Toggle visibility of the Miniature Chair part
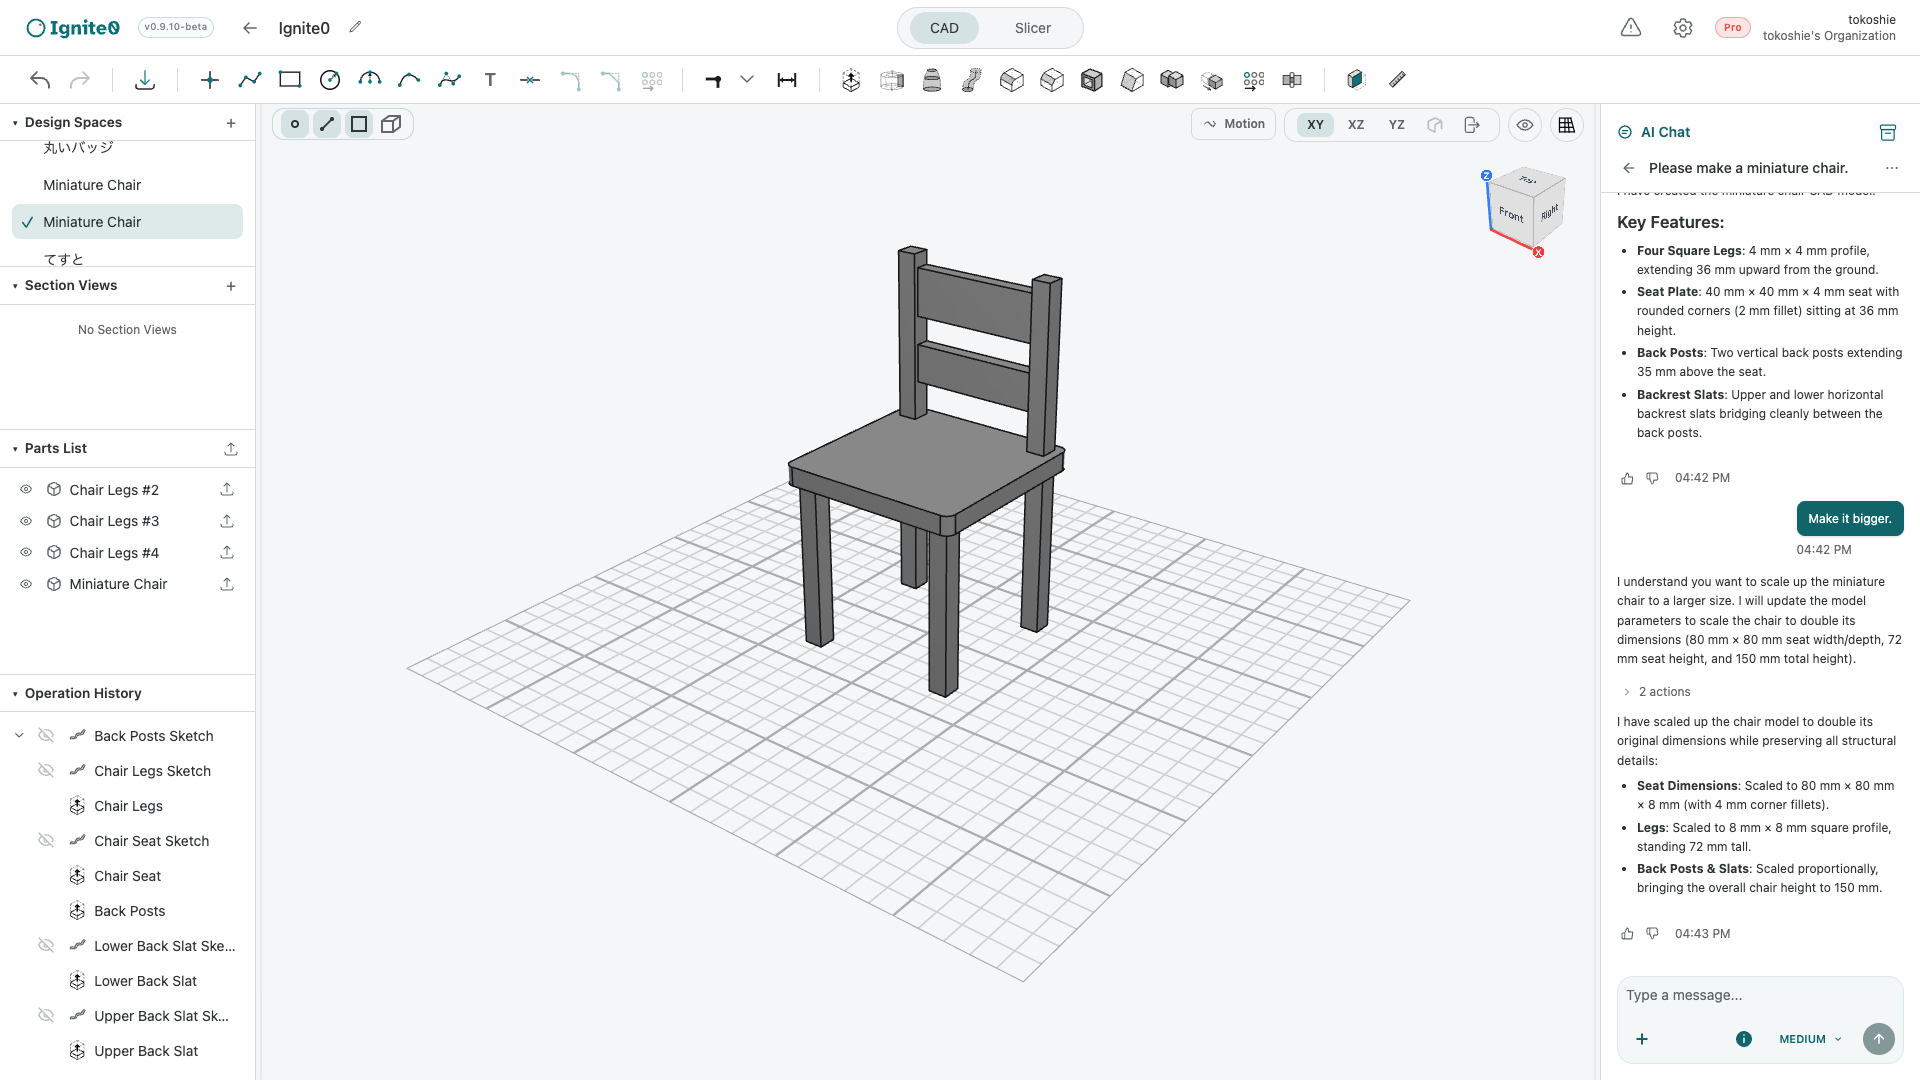1920x1080 pixels. (x=26, y=584)
